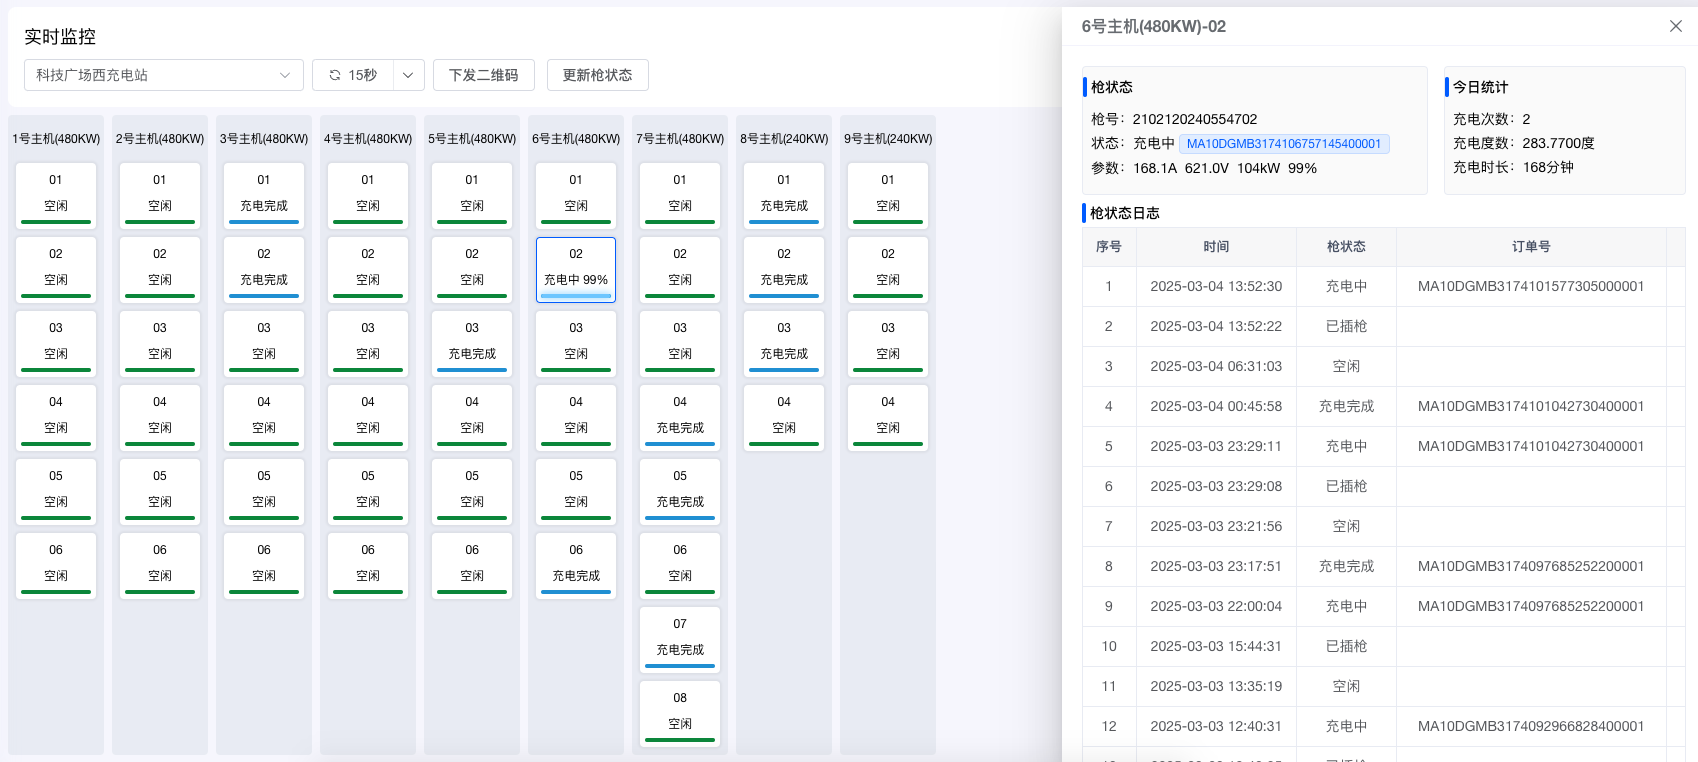
Task: Select gun 05 充电完成 under 7号主机(480KW)
Action: pos(680,492)
